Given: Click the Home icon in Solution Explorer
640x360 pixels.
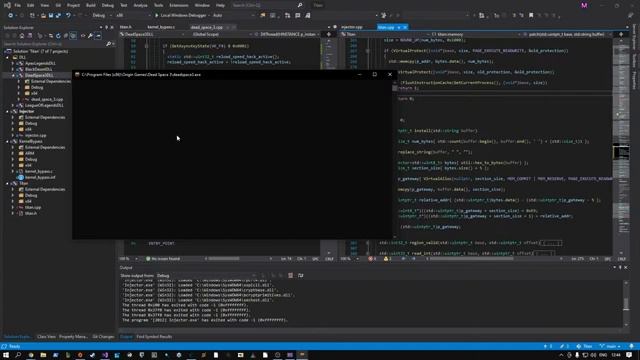Looking at the screenshot, I should click(x=22, y=36).
